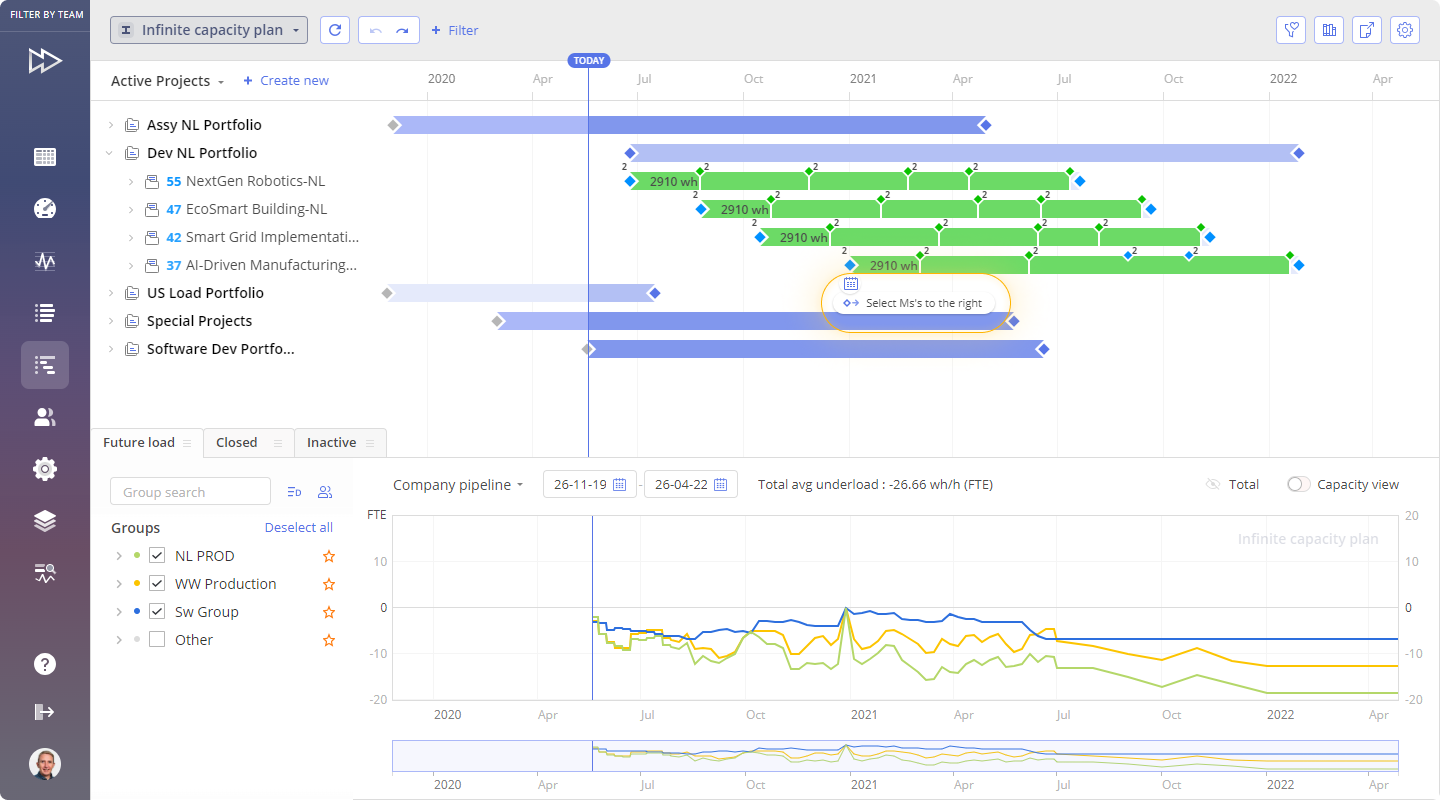Open the Company pipeline dropdown
1440x800 pixels.
pyautogui.click(x=458, y=485)
